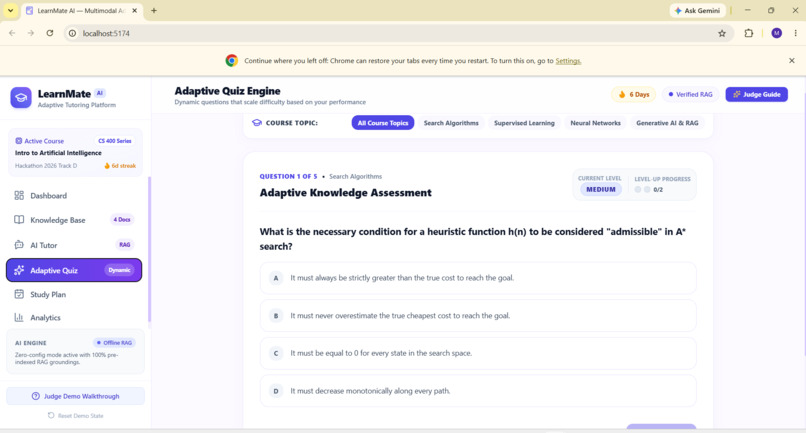Open Dashboard from the sidebar
The width and height of the screenshot is (806, 433).
tap(74, 195)
